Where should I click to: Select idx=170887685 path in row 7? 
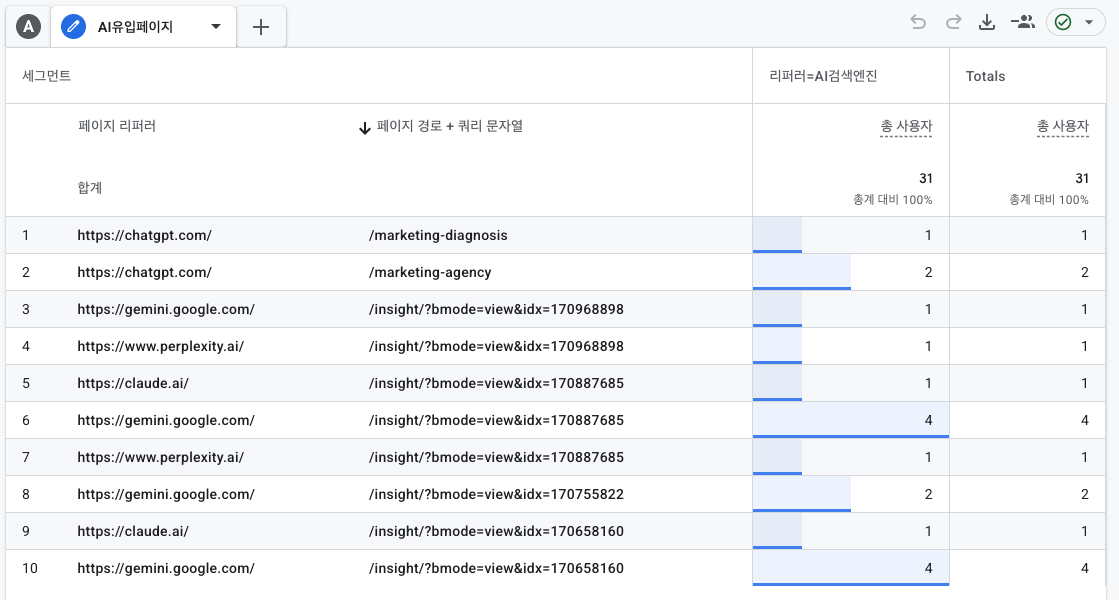pos(496,458)
